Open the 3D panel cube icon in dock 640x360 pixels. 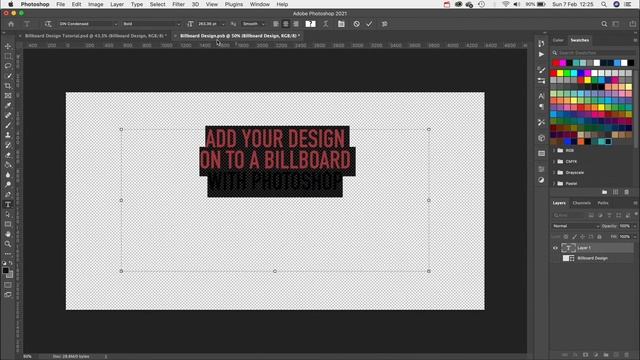[x=541, y=138]
